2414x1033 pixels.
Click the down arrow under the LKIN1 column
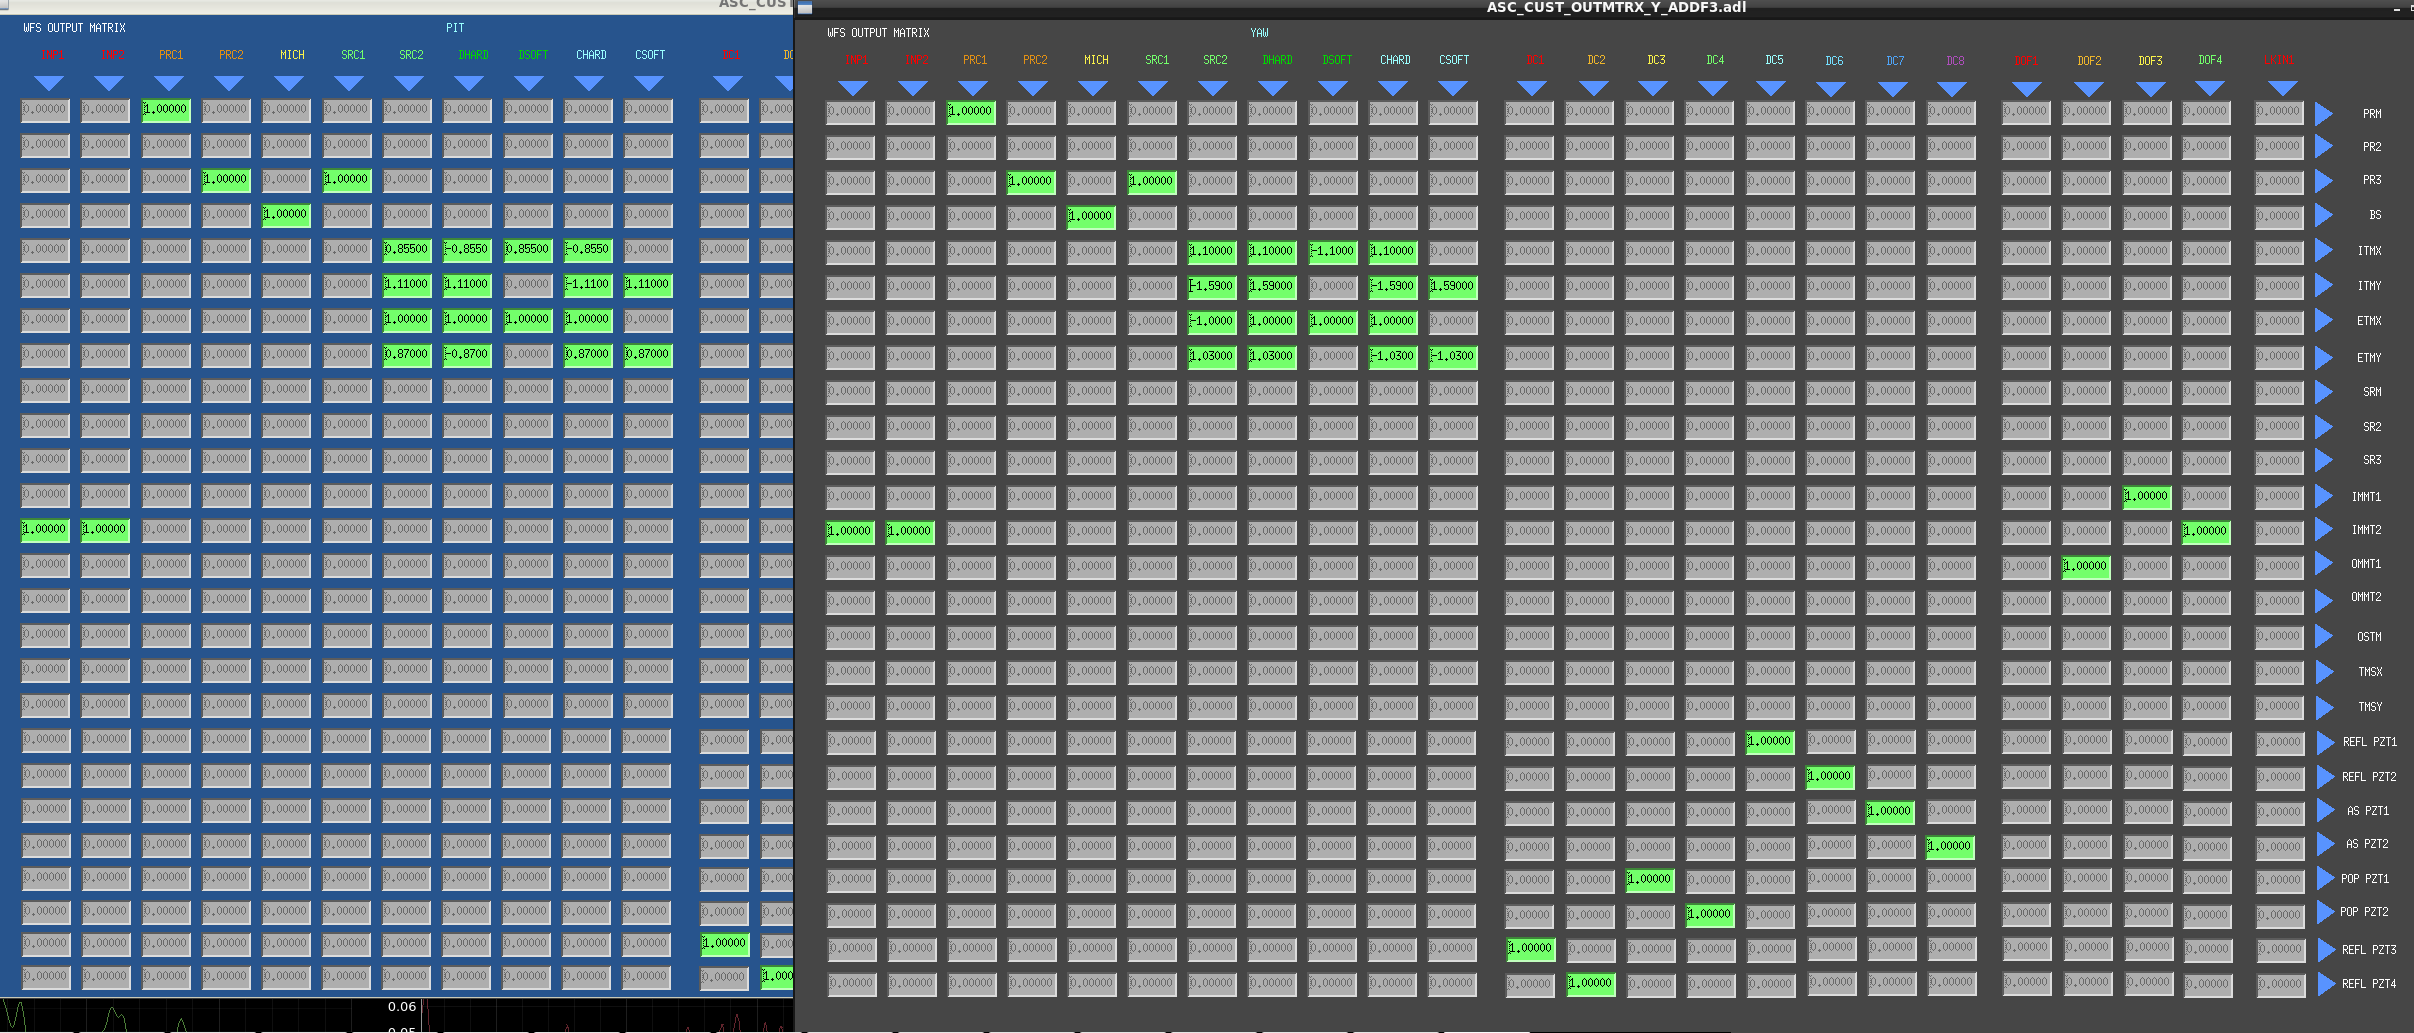click(2281, 88)
